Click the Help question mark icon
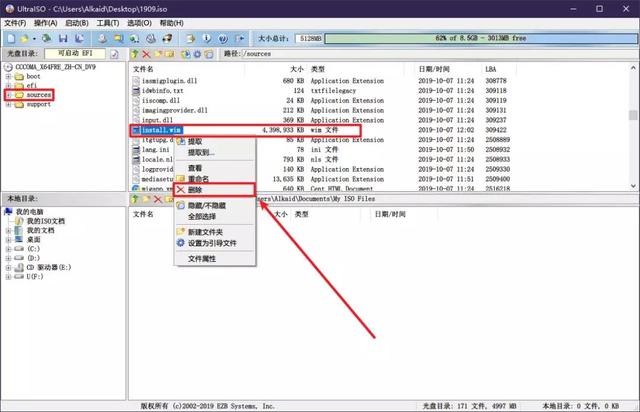This screenshot has width=640, height=412. coord(223,38)
